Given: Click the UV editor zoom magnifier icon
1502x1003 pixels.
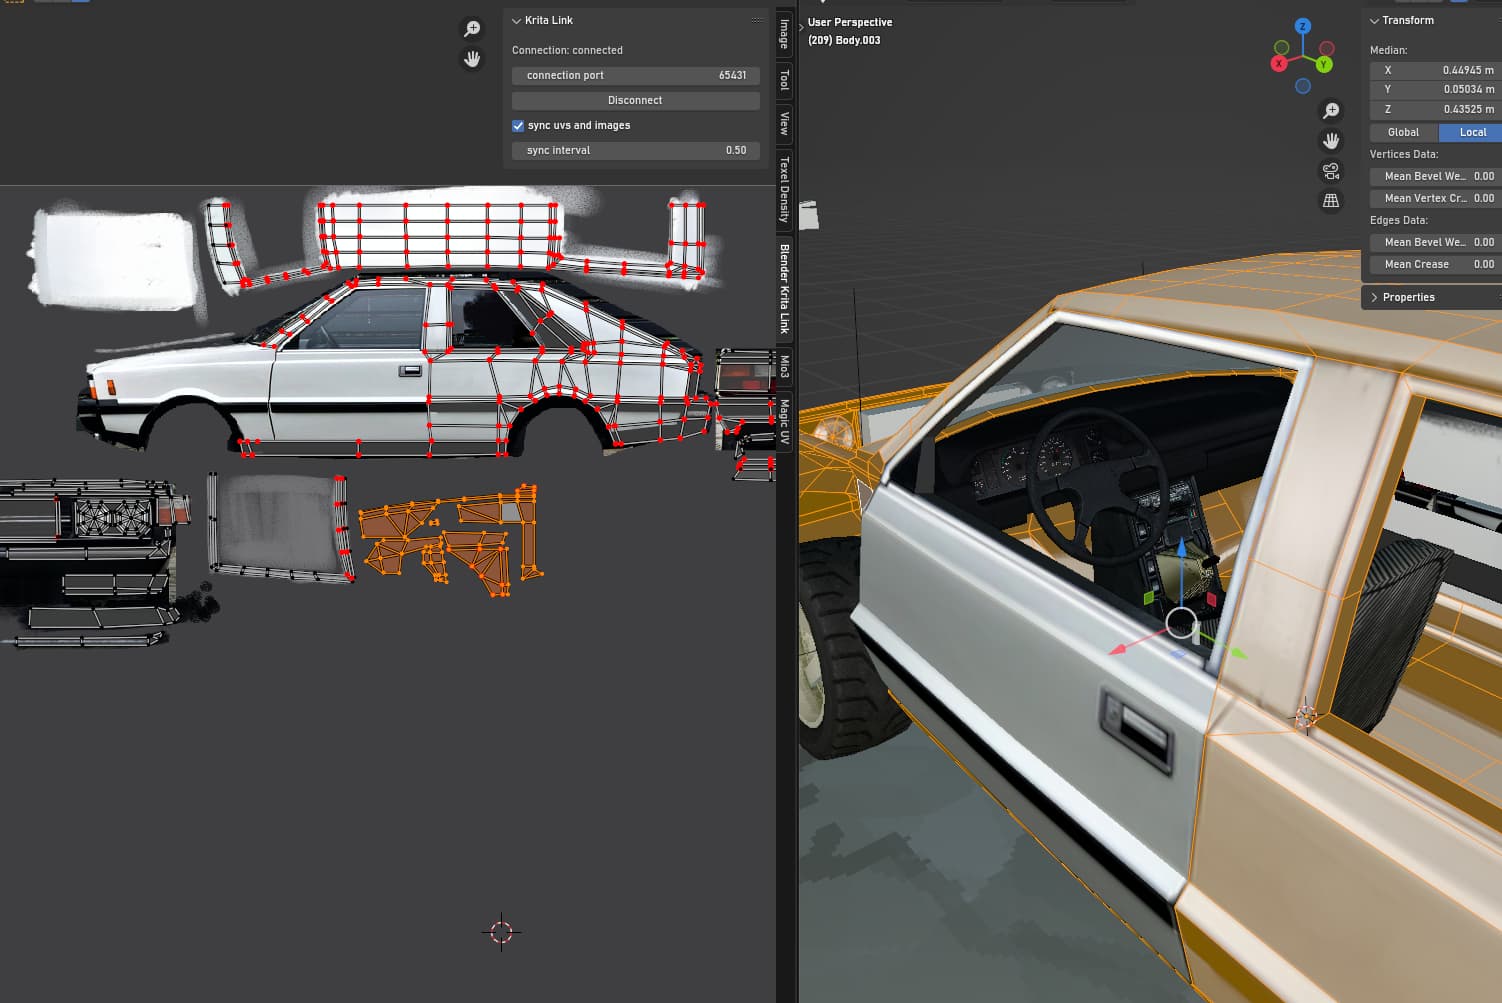Looking at the screenshot, I should [472, 29].
